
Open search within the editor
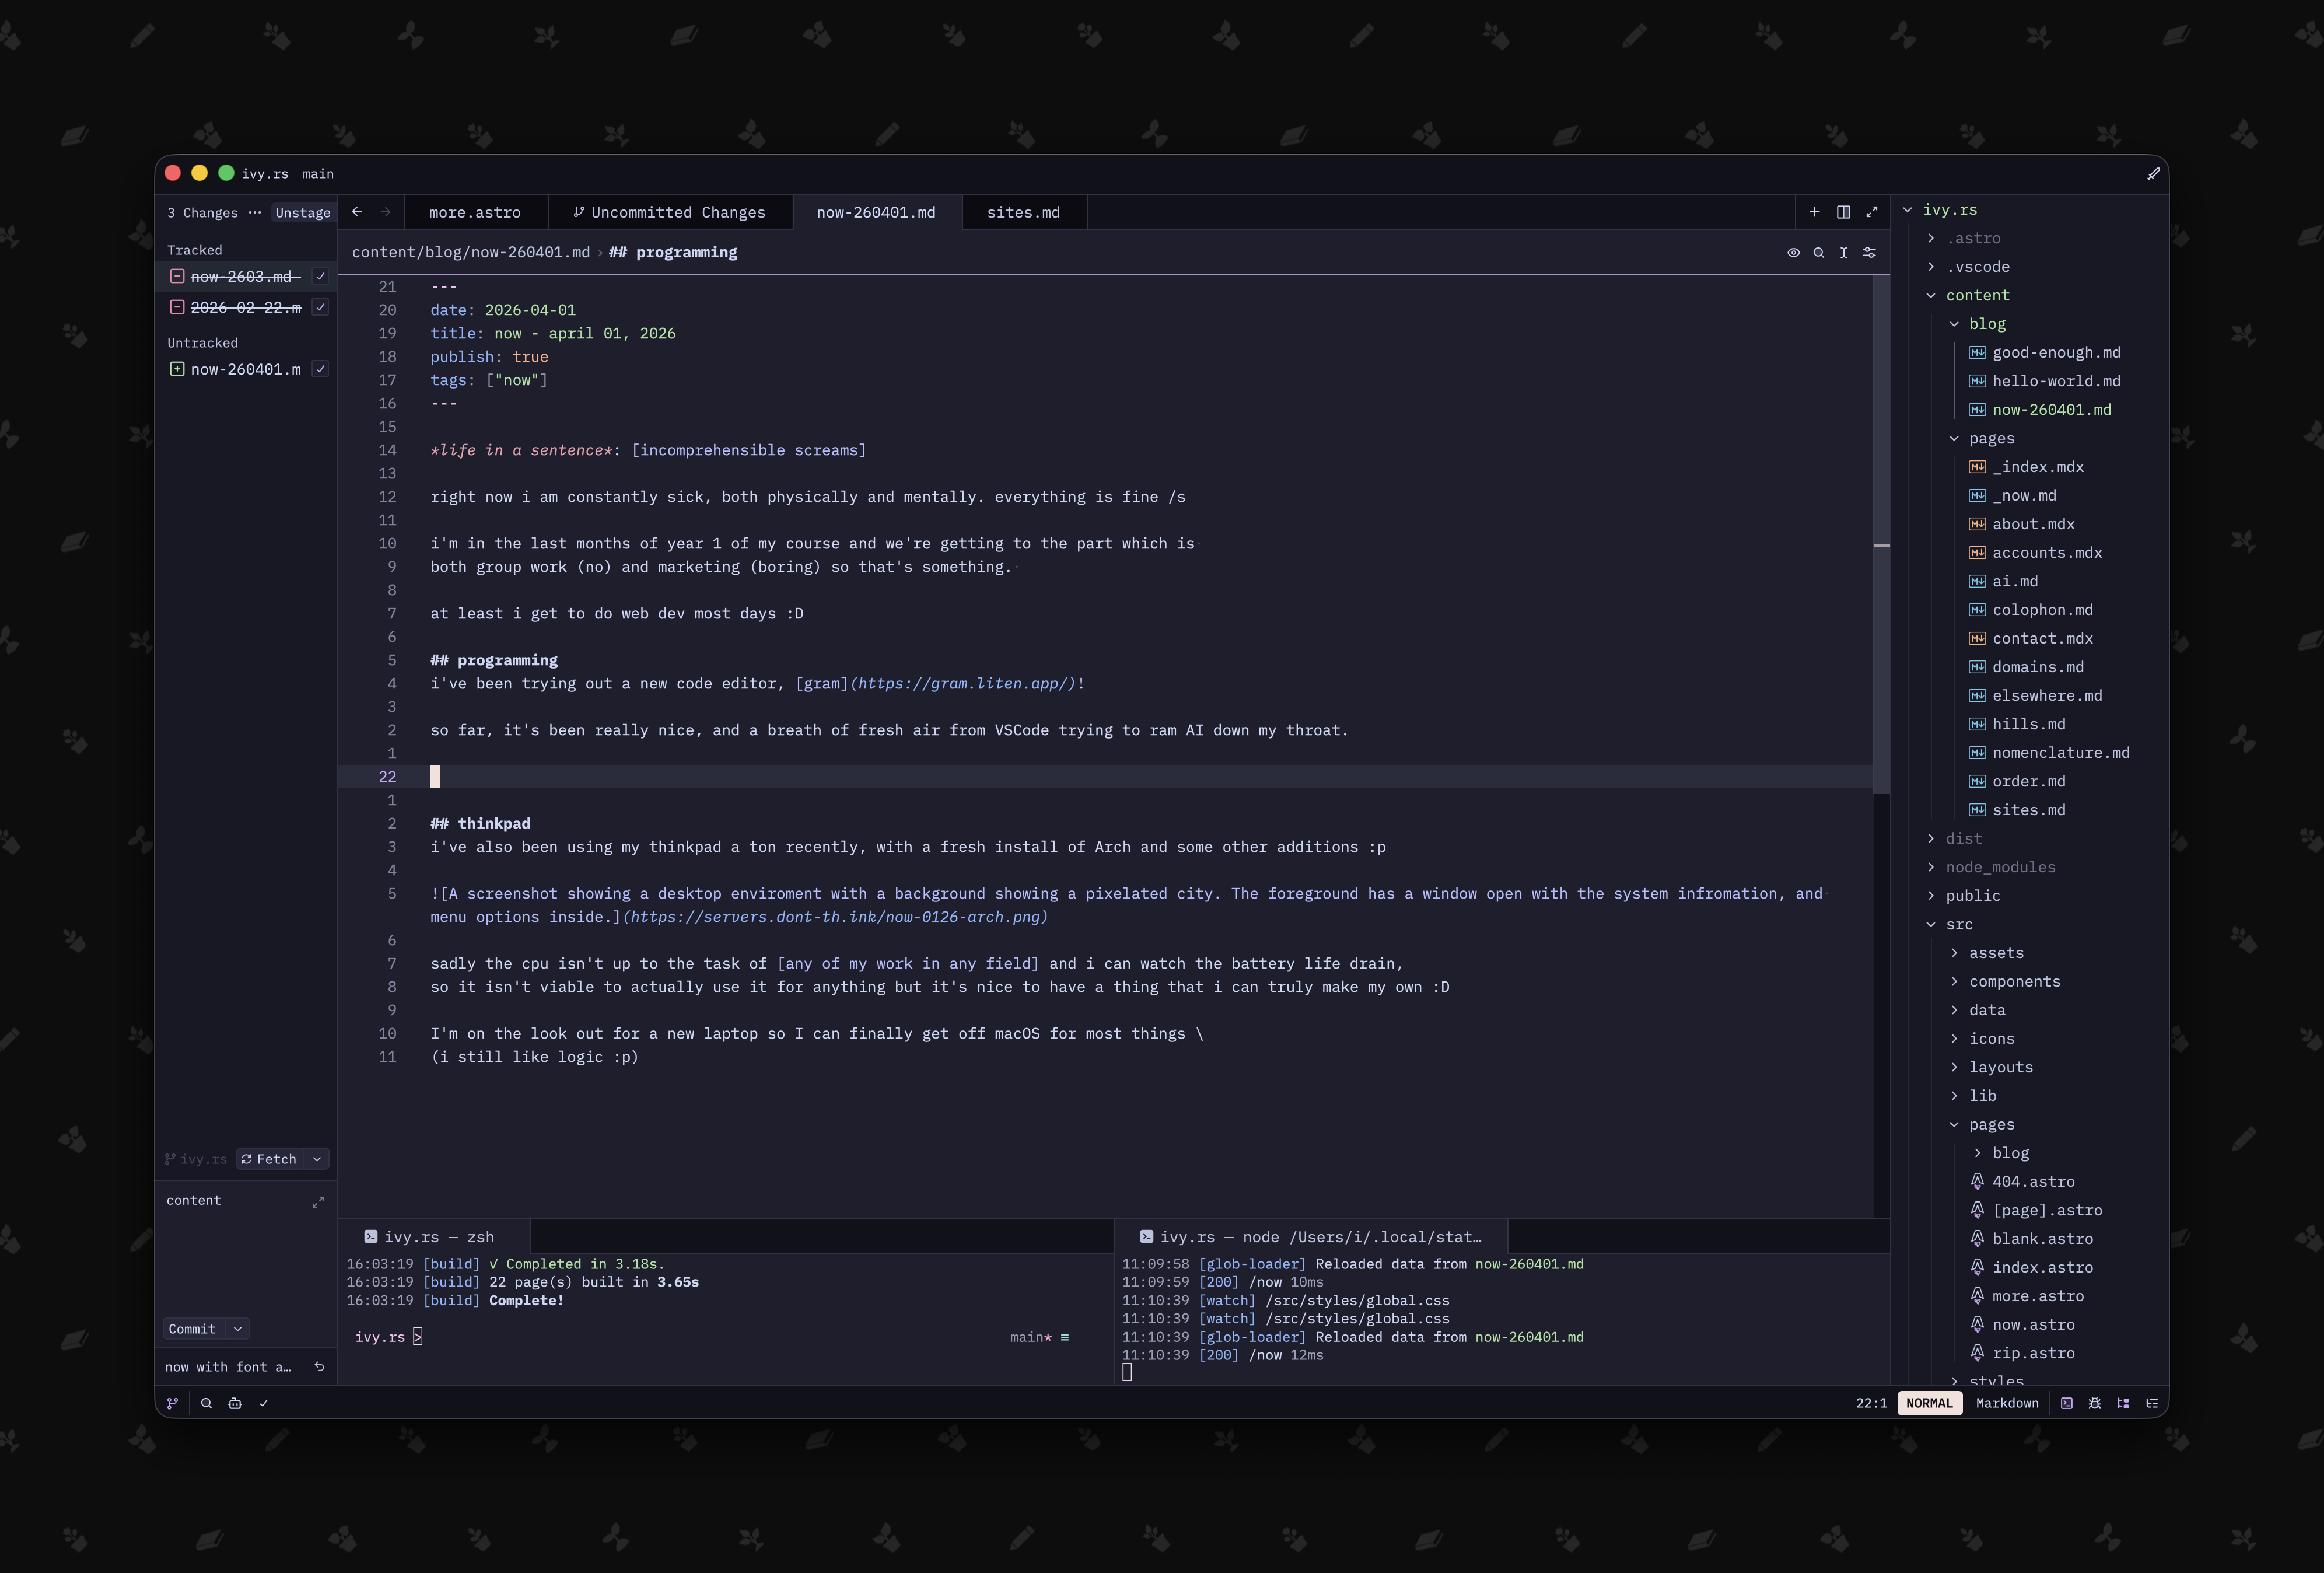coord(1820,253)
